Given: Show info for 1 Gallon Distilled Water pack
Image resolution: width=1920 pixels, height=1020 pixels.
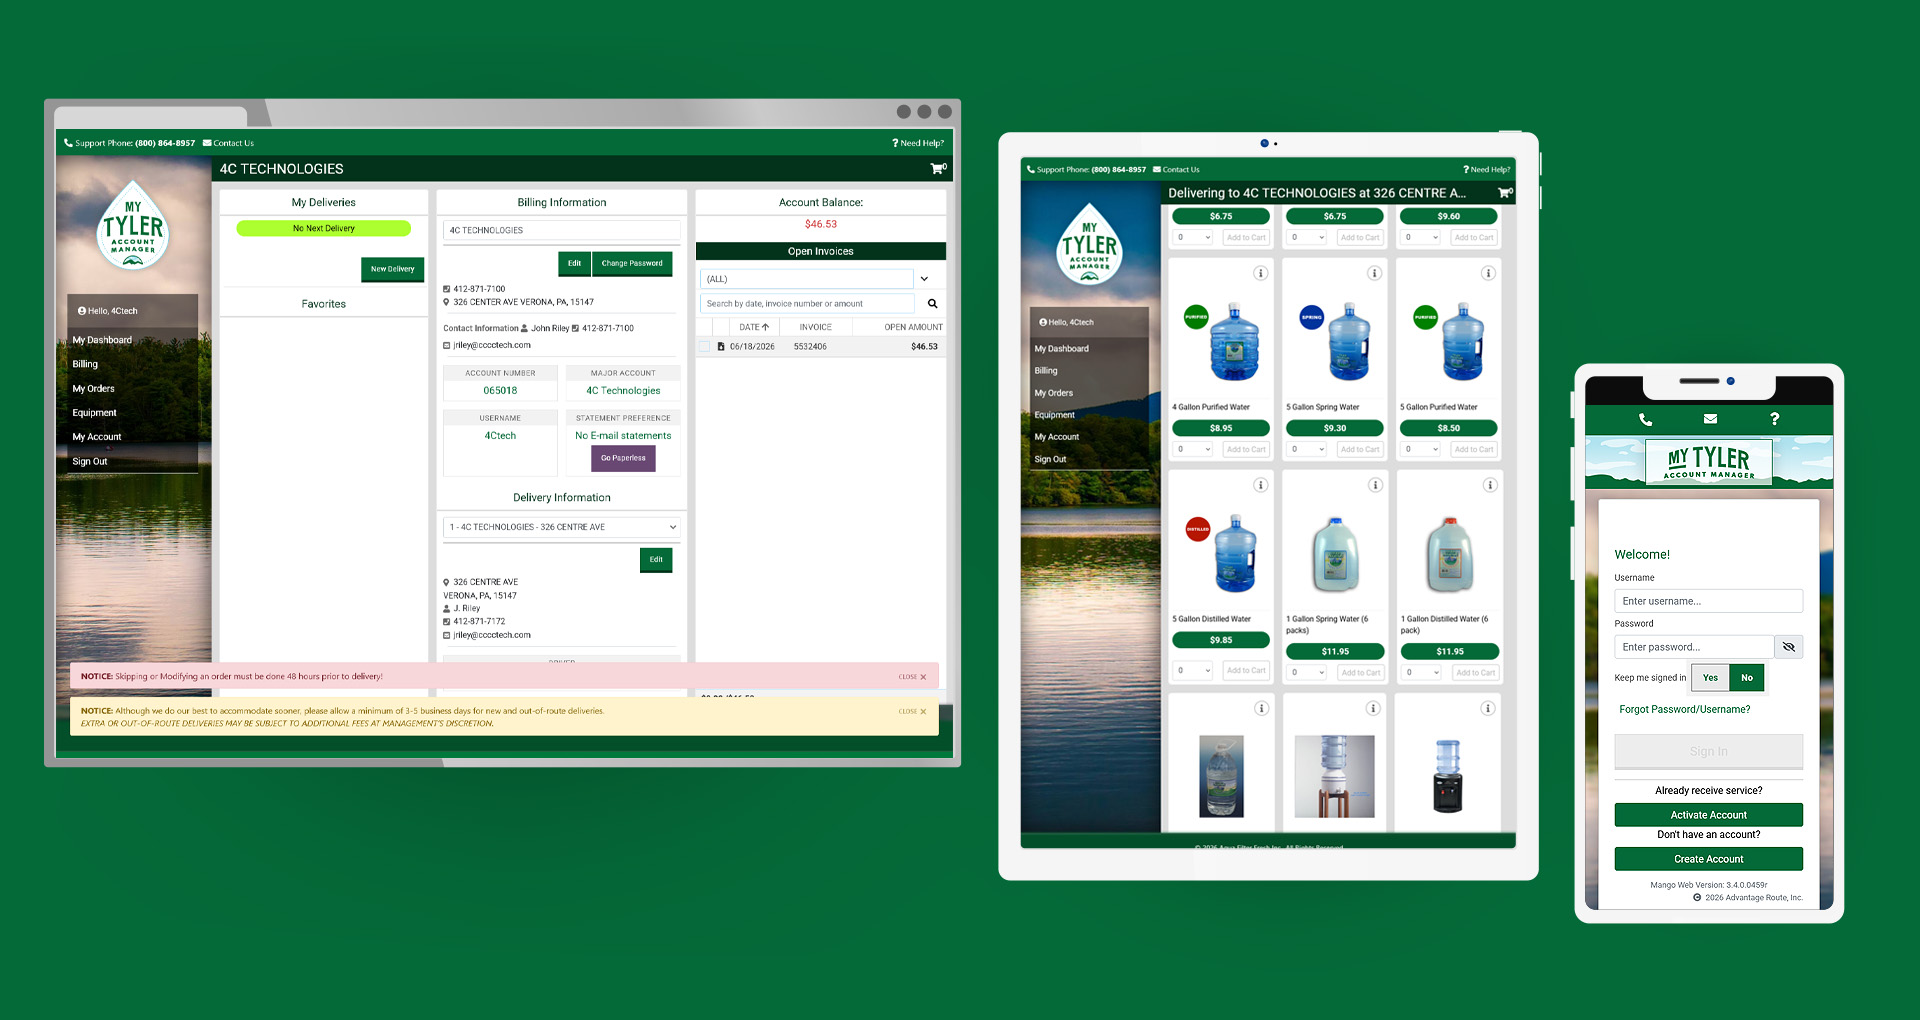Looking at the screenshot, I should [1490, 485].
